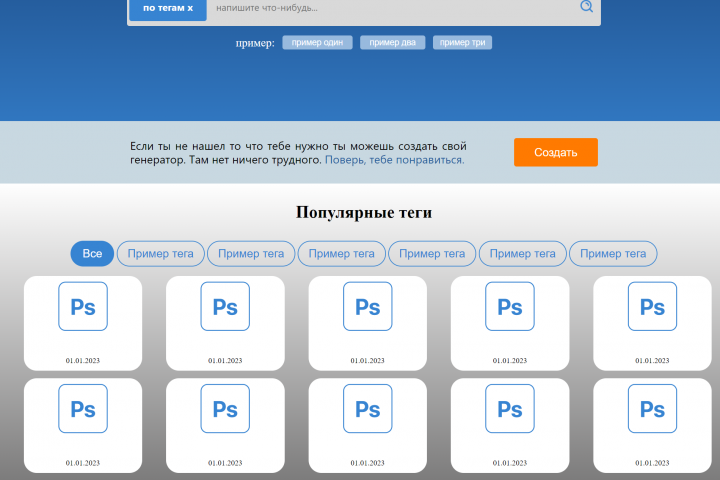Image resolution: width=720 pixels, height=480 pixels.
Task: Open the 'Поверь, тебе понравиться.' link
Action: point(394,160)
